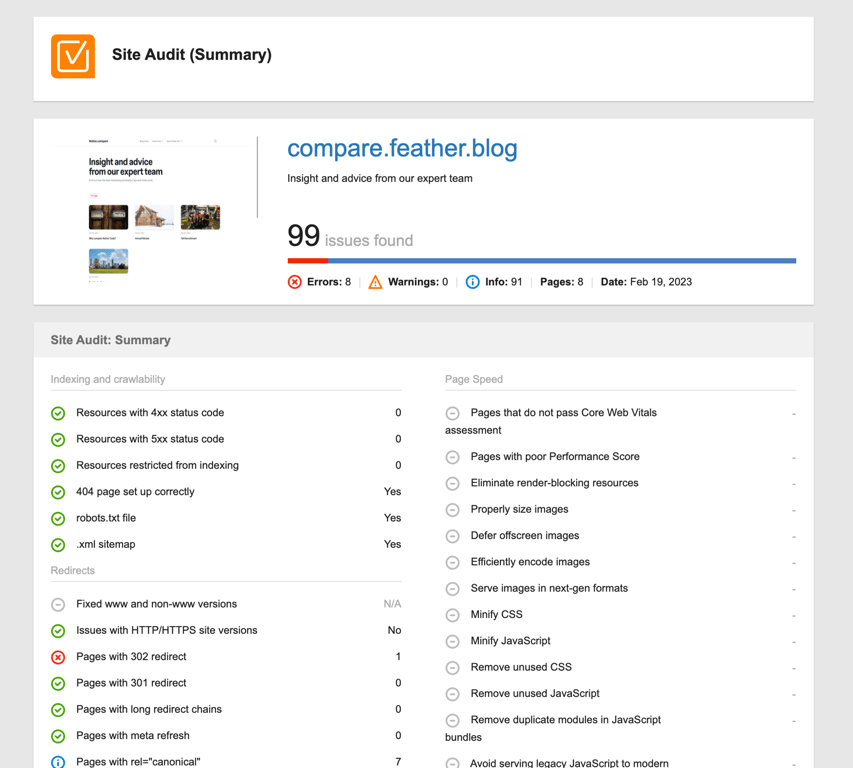
Task: Click grey icon beside Properly size images
Action: coord(453,510)
